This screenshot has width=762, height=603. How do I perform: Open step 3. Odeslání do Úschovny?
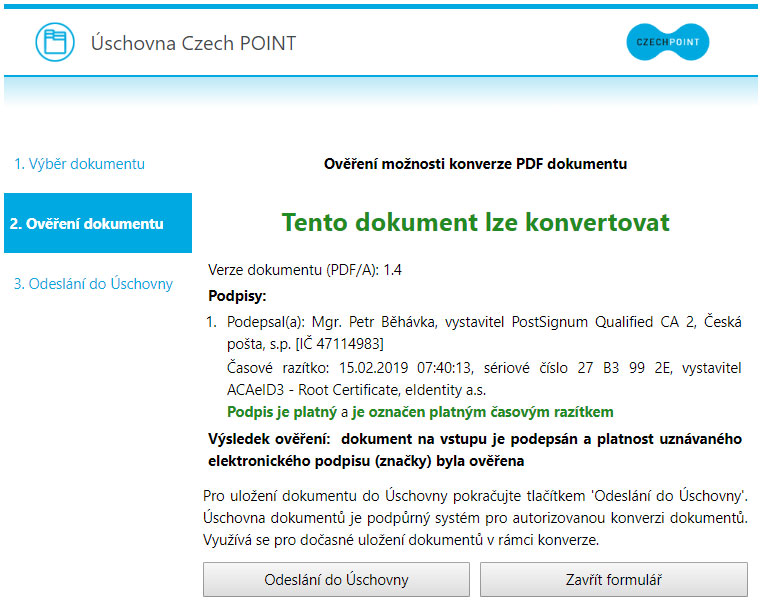[93, 283]
